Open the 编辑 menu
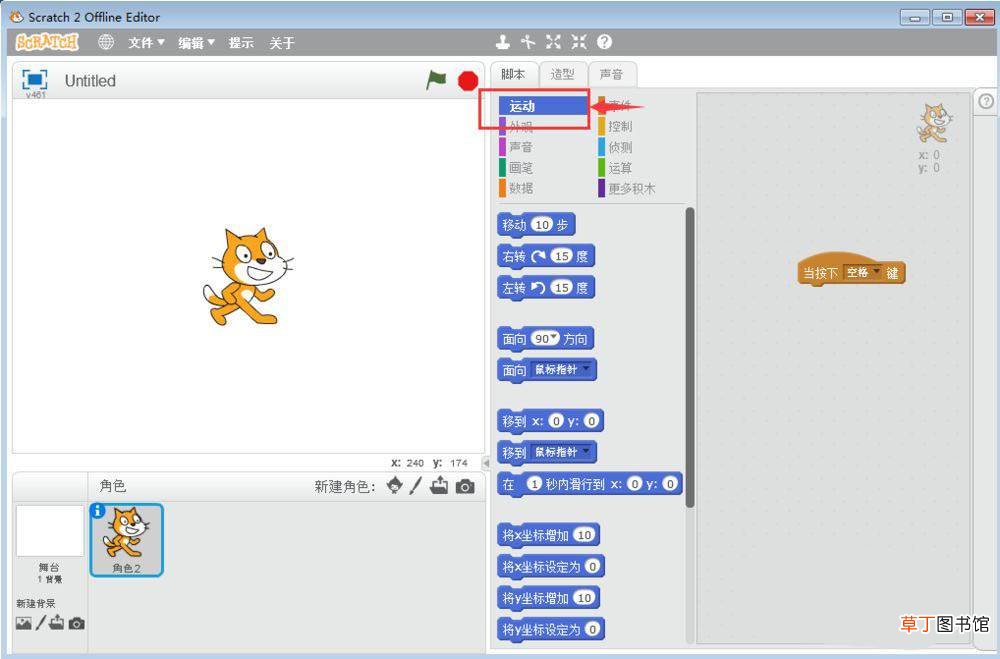 (196, 43)
